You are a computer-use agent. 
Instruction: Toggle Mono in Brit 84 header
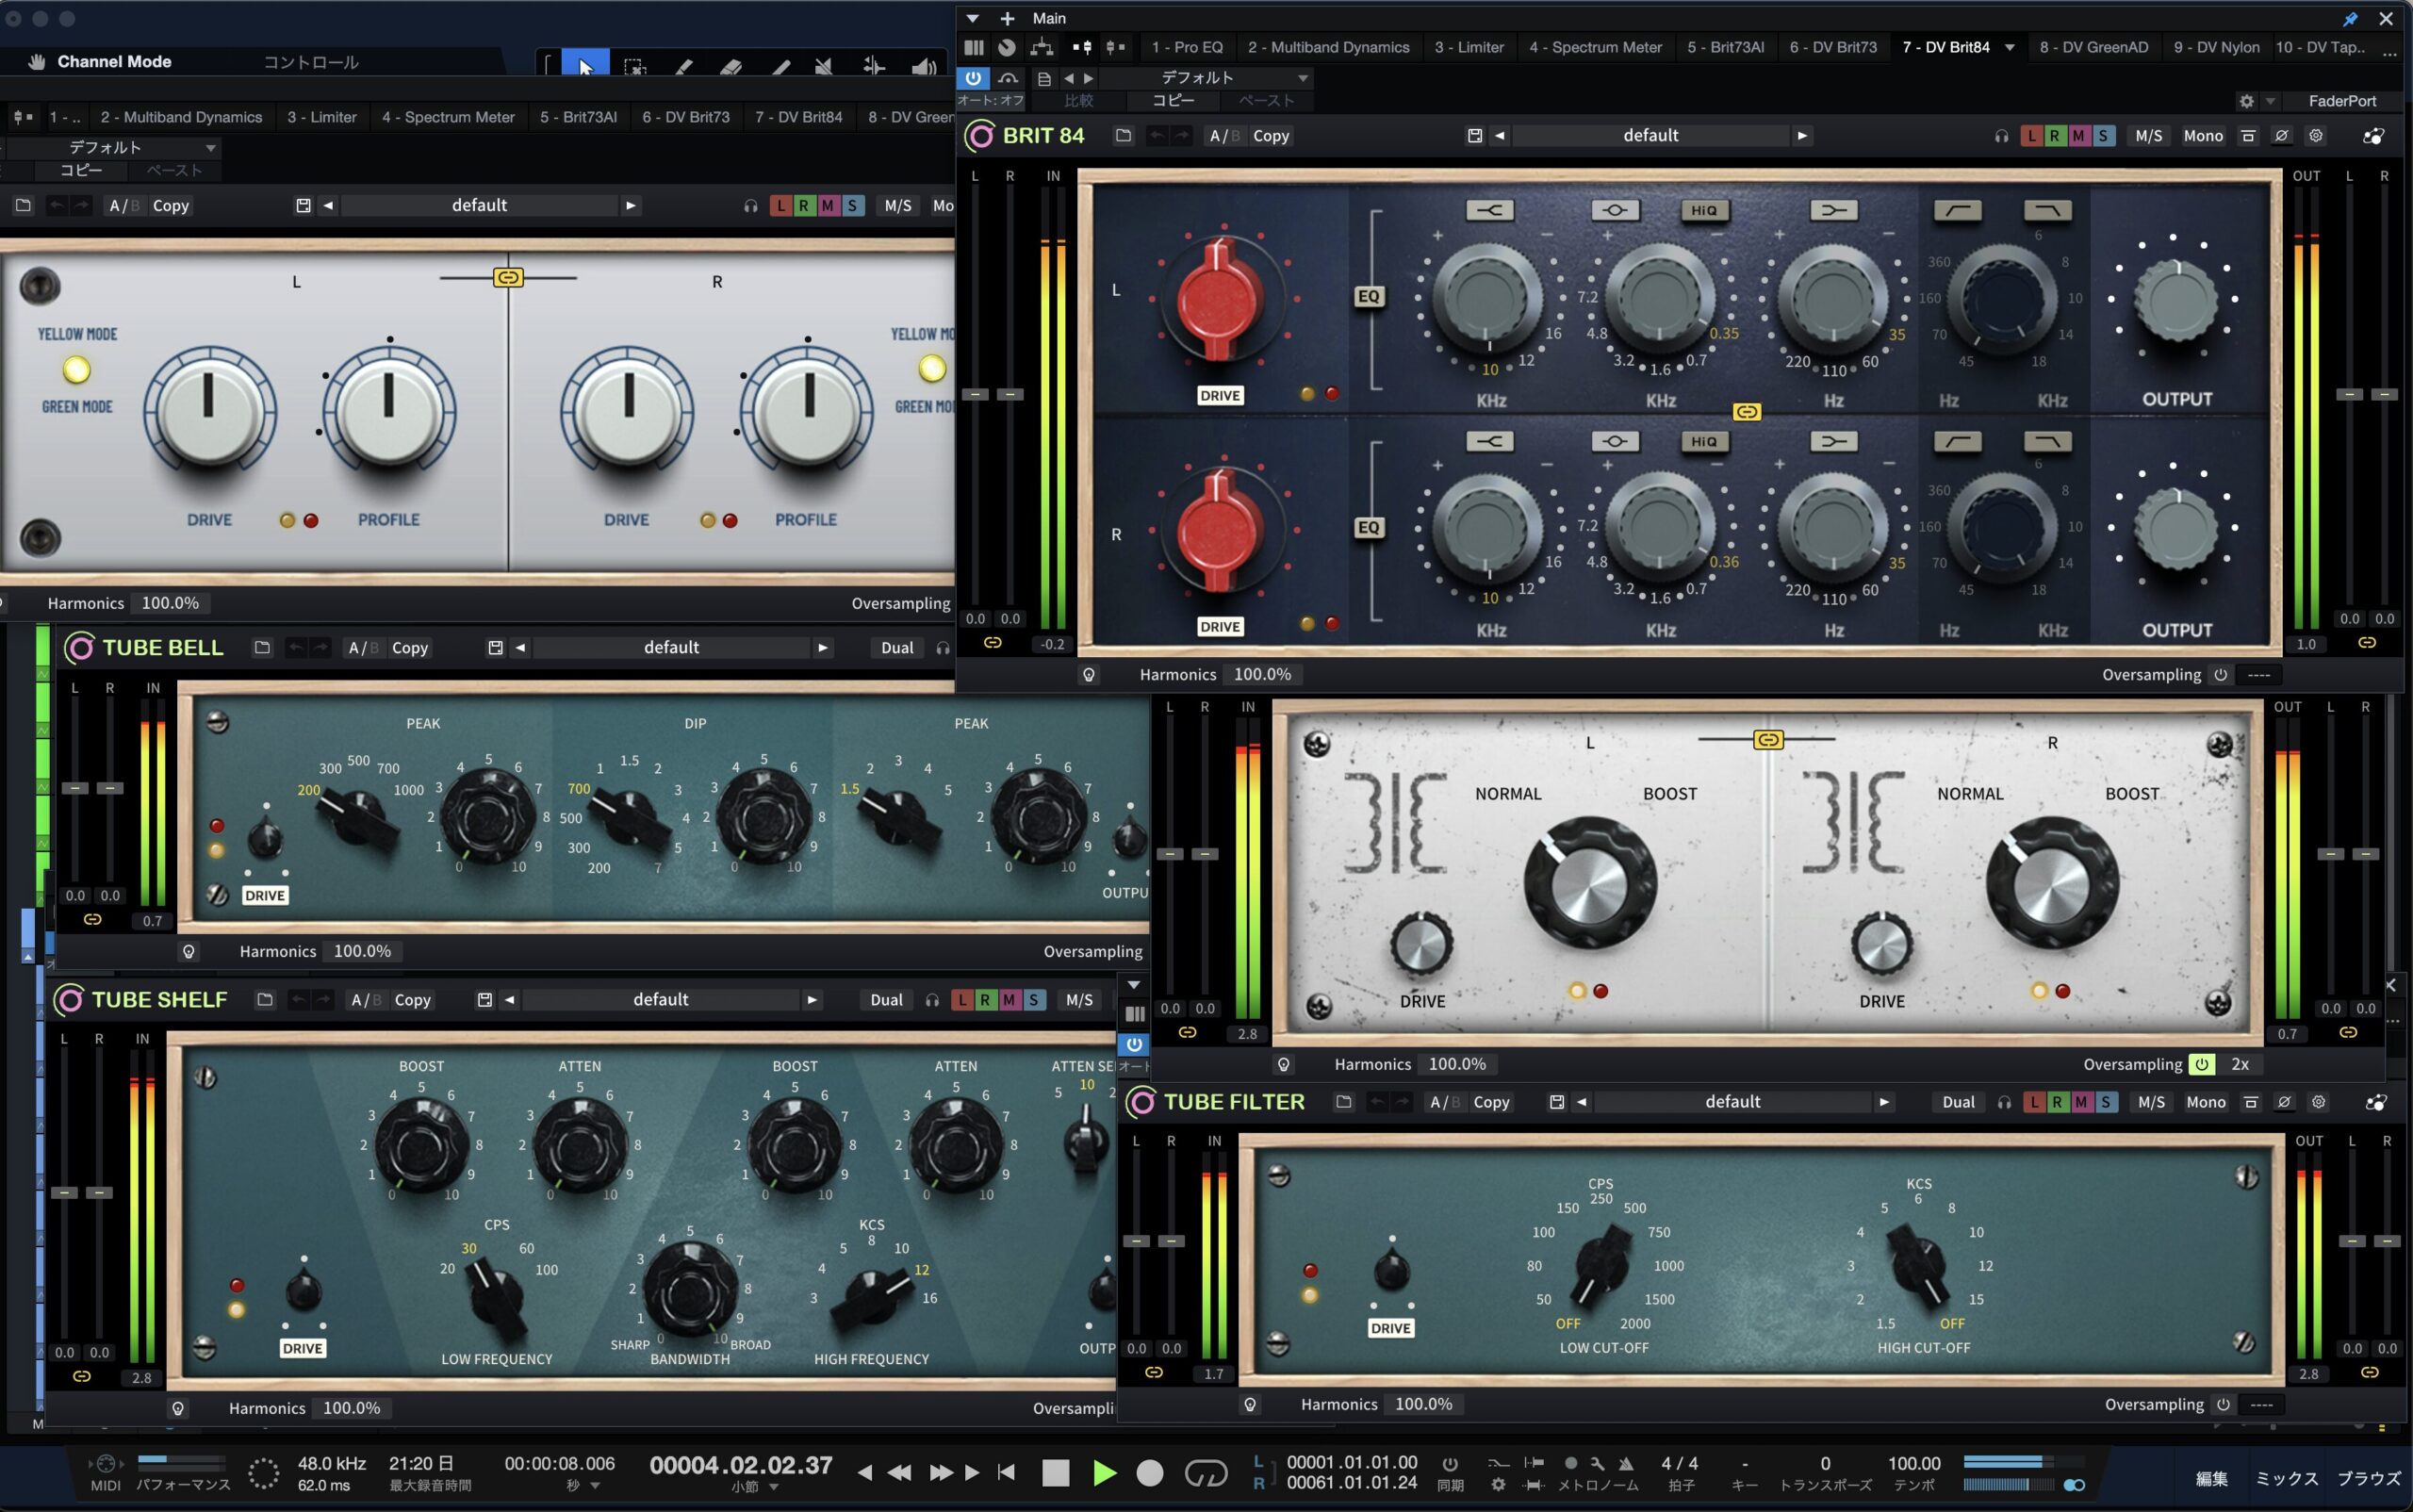[2203, 136]
